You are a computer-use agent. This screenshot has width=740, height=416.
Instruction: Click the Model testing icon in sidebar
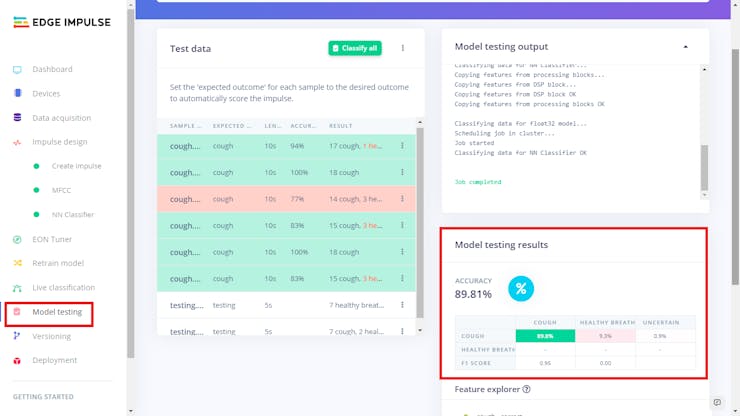pos(17,312)
